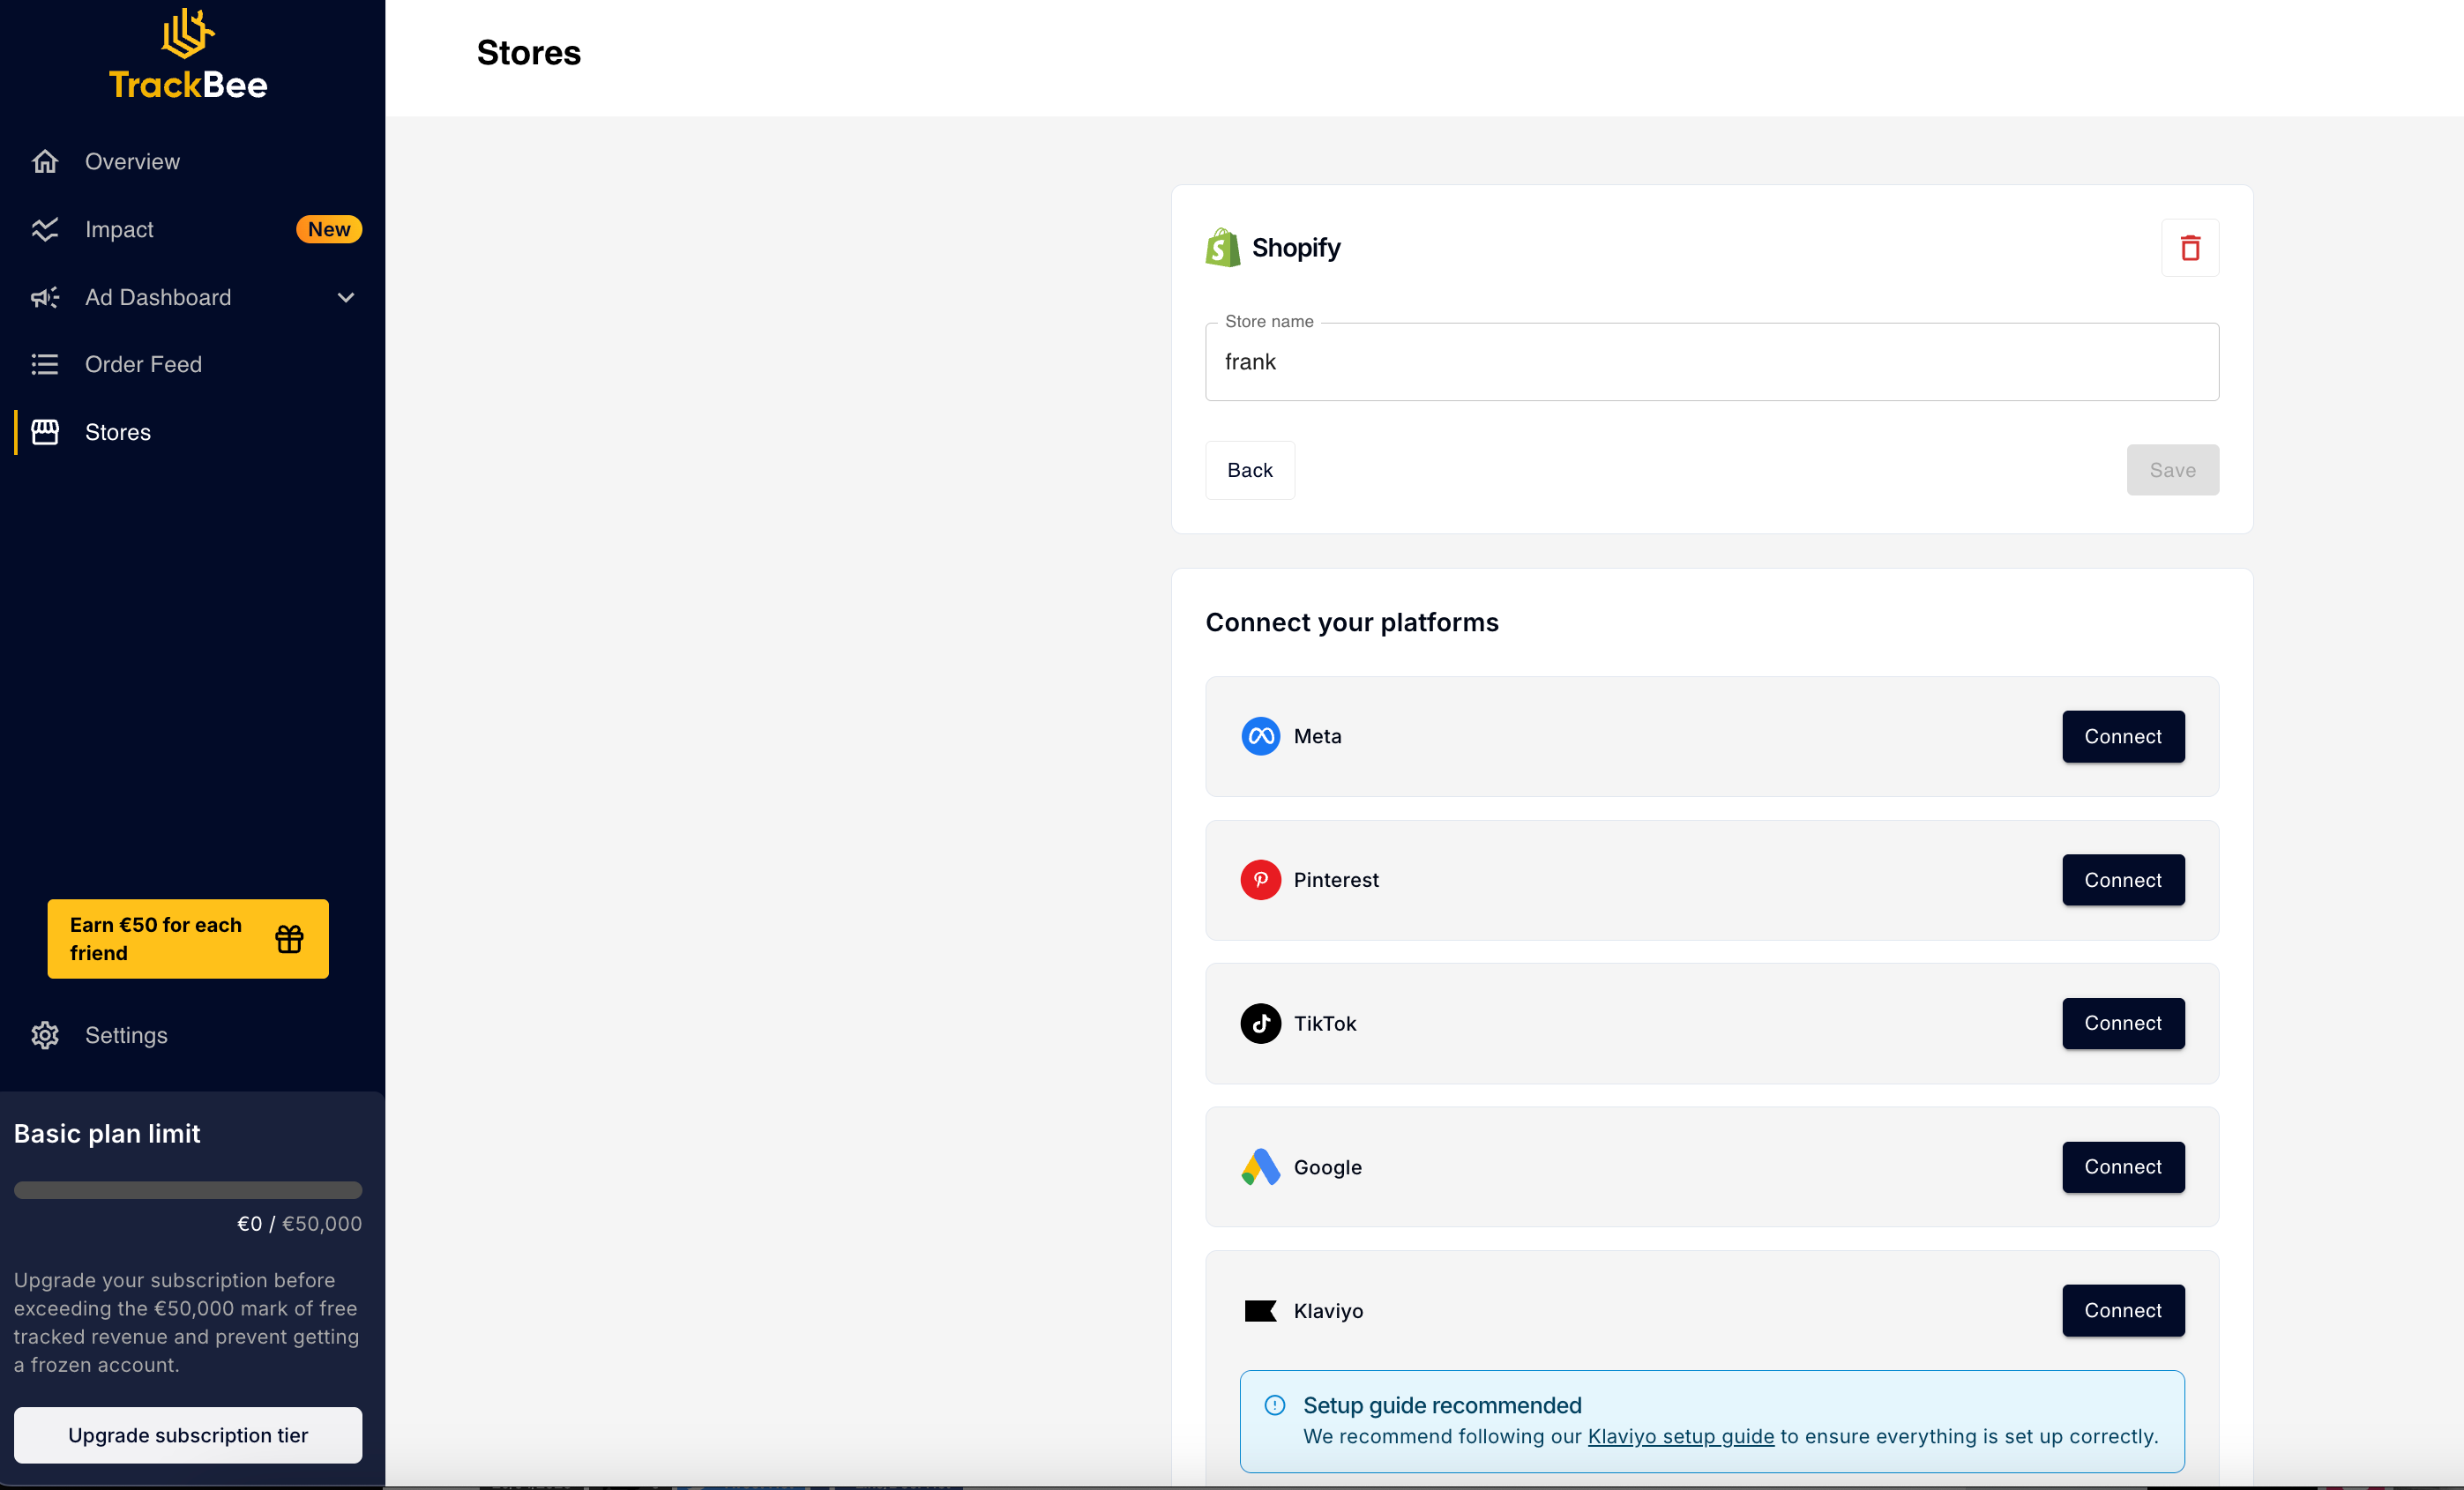Click the Setup guide recommended heading
2464x1490 pixels.
click(x=1442, y=1405)
